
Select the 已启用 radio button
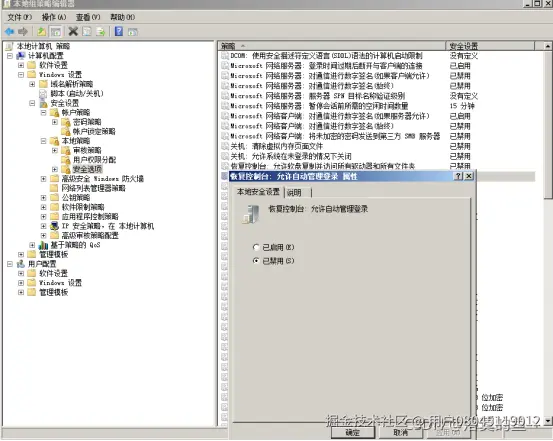click(x=256, y=247)
